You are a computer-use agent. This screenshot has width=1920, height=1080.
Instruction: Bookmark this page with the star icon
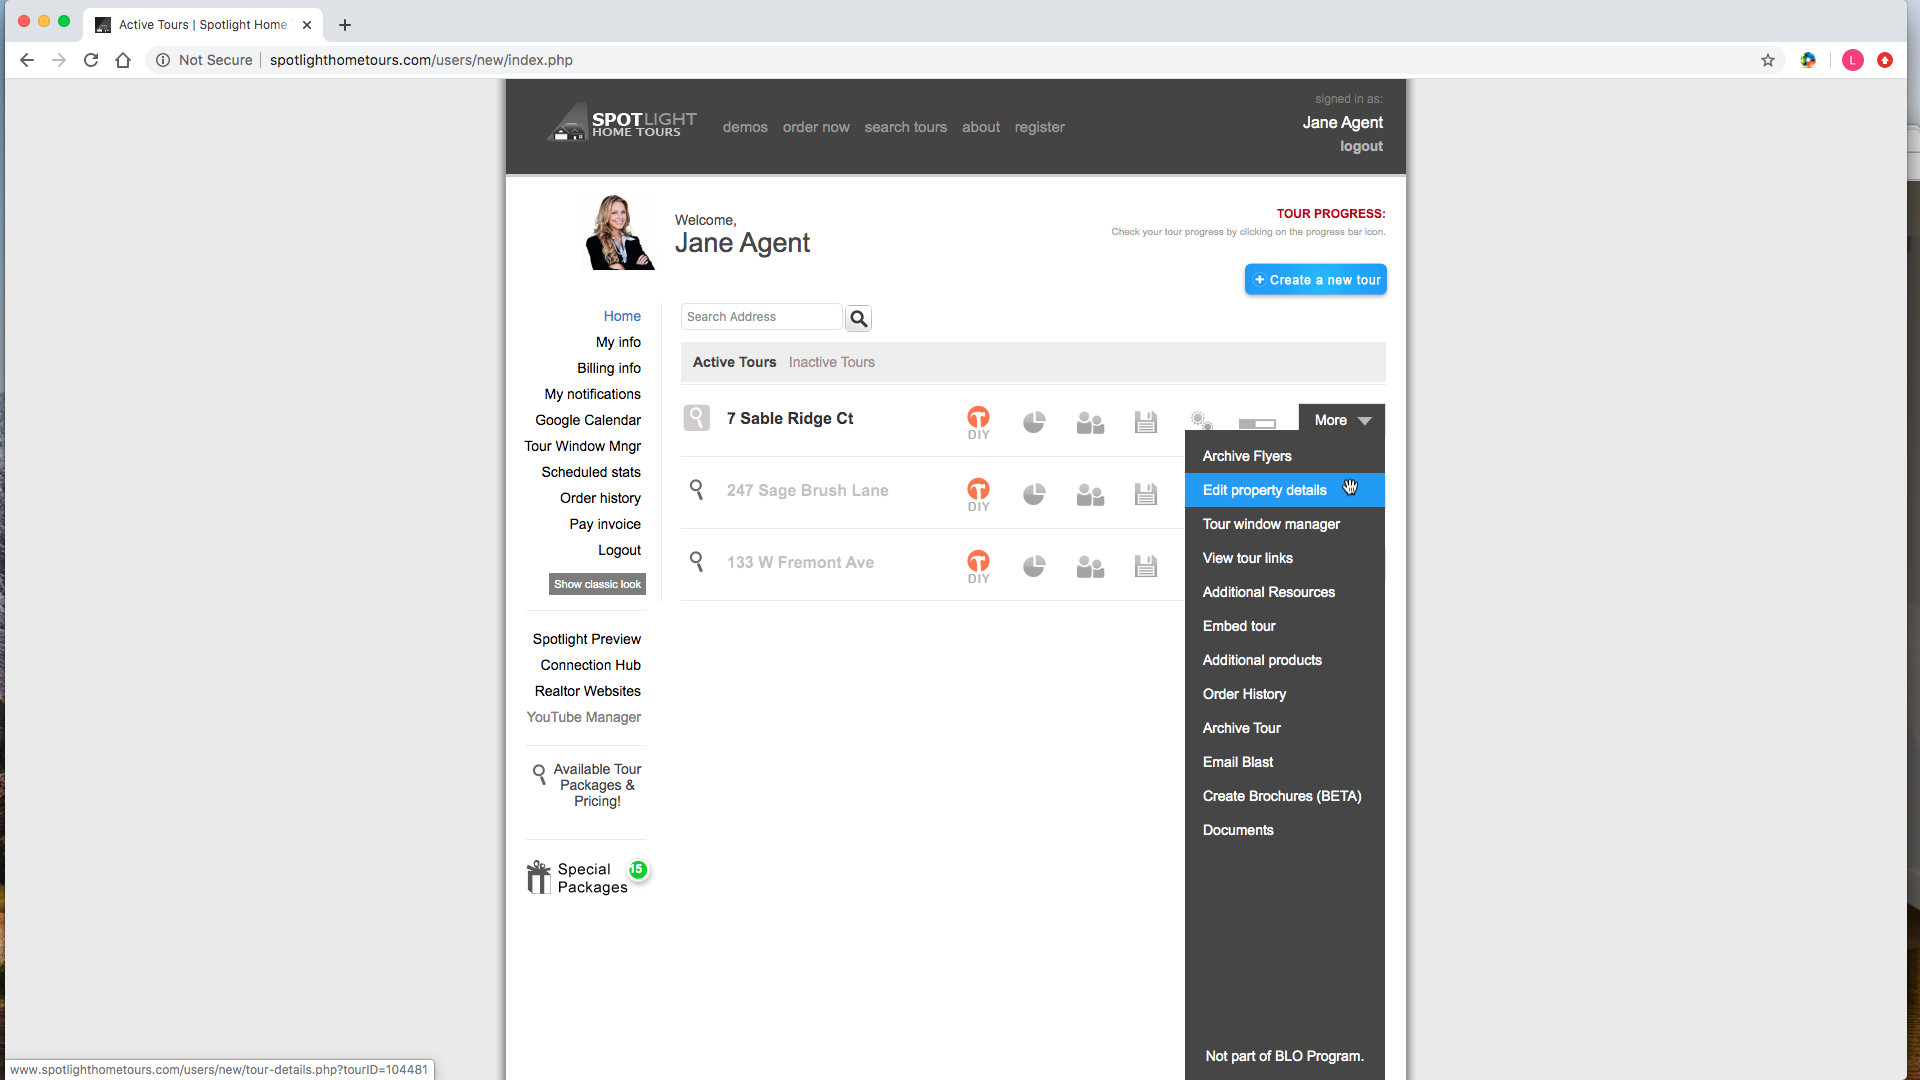1768,60
